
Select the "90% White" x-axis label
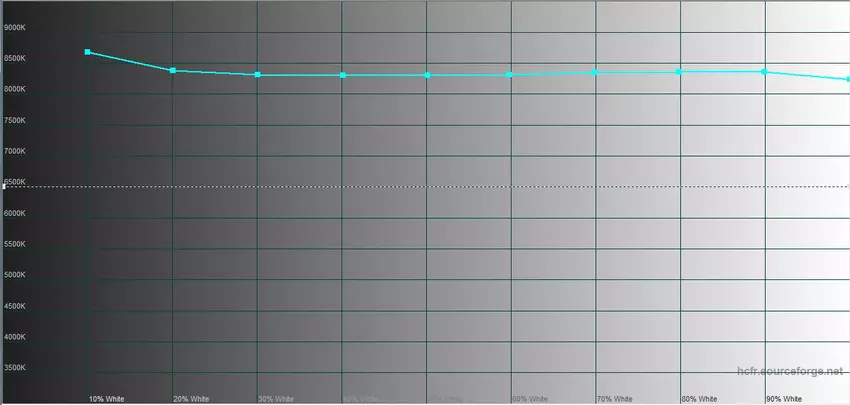coord(783,398)
